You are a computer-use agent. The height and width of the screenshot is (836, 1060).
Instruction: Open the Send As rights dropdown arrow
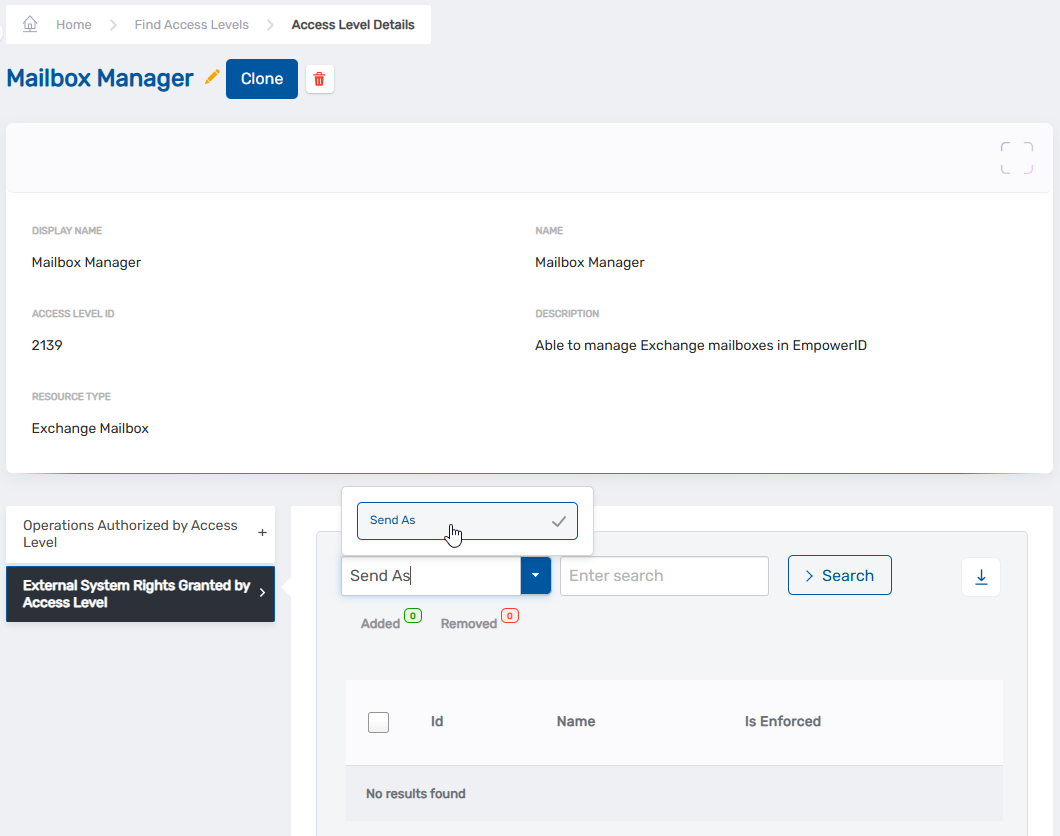pyautogui.click(x=536, y=575)
